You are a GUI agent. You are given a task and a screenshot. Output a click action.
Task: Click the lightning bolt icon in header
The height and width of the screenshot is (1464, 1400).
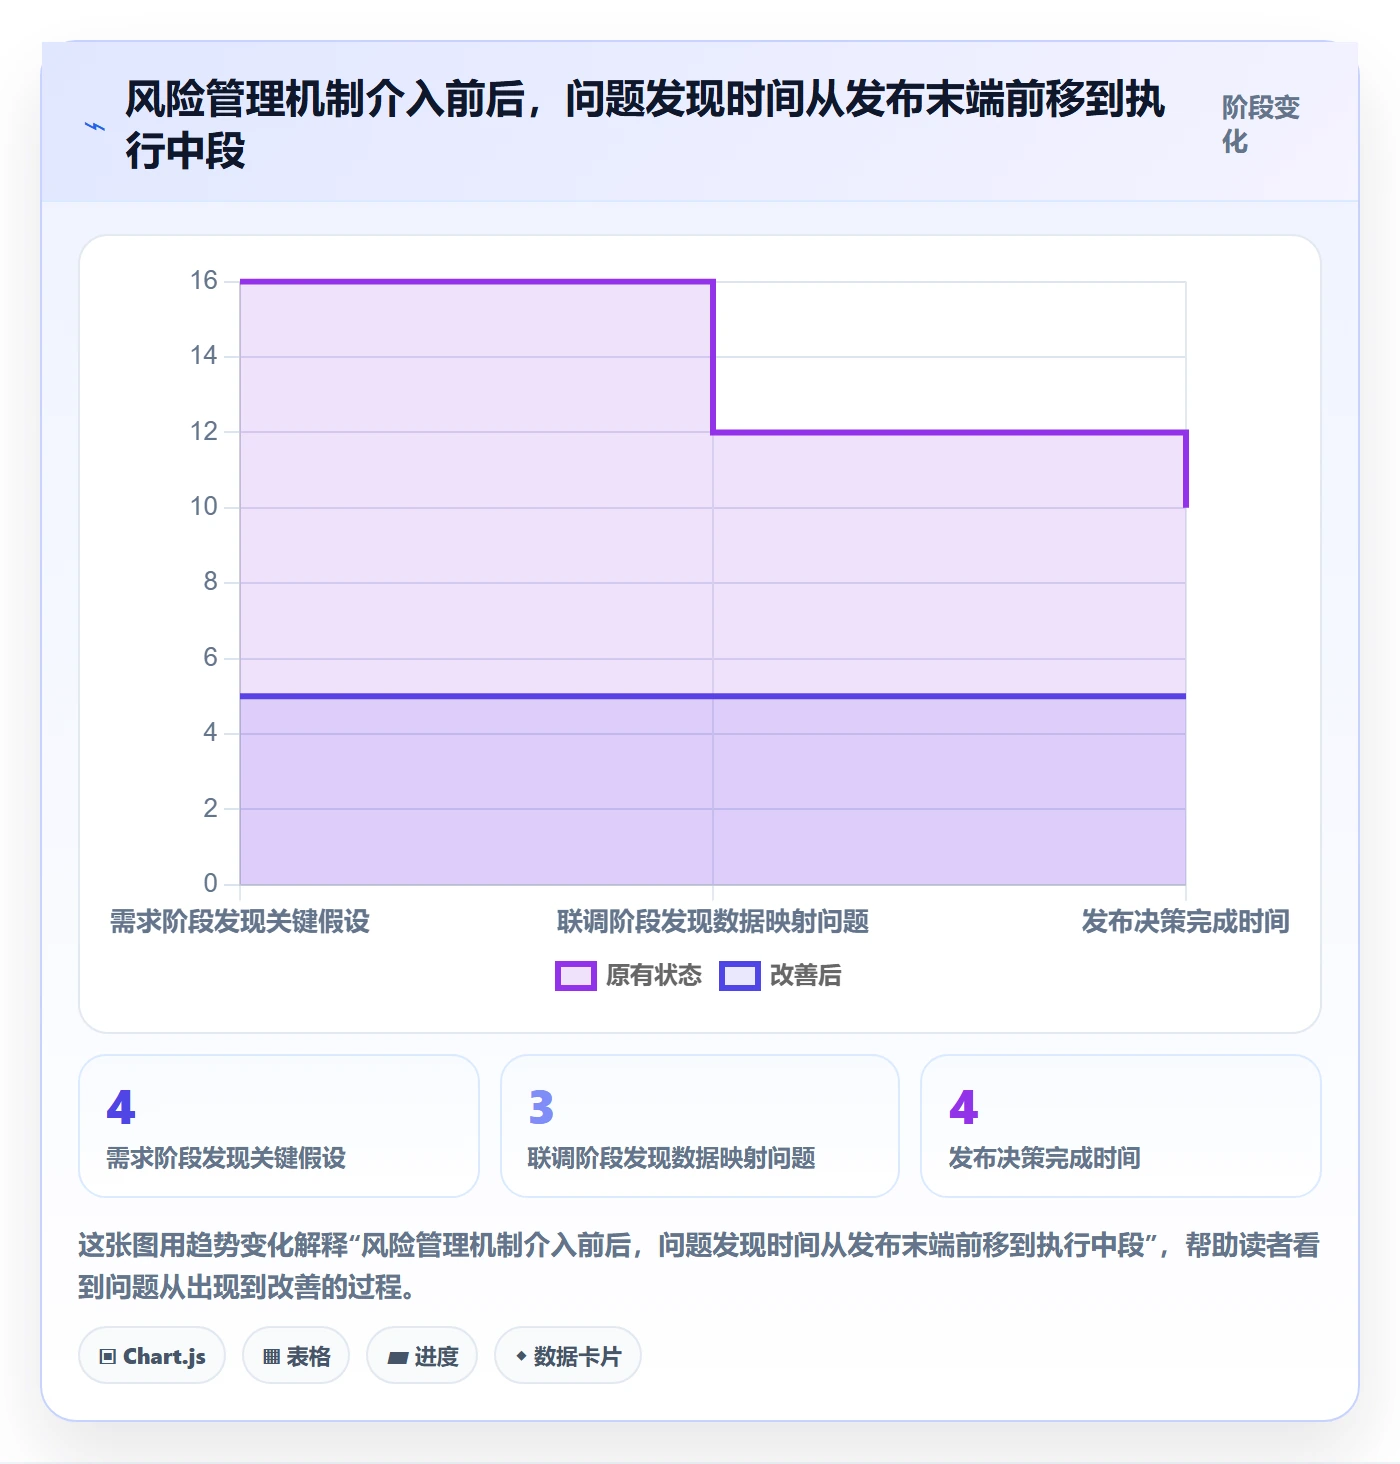point(95,127)
